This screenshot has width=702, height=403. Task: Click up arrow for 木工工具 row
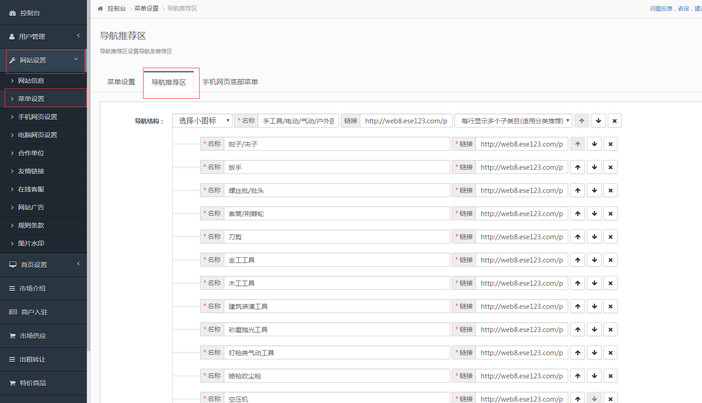click(577, 283)
